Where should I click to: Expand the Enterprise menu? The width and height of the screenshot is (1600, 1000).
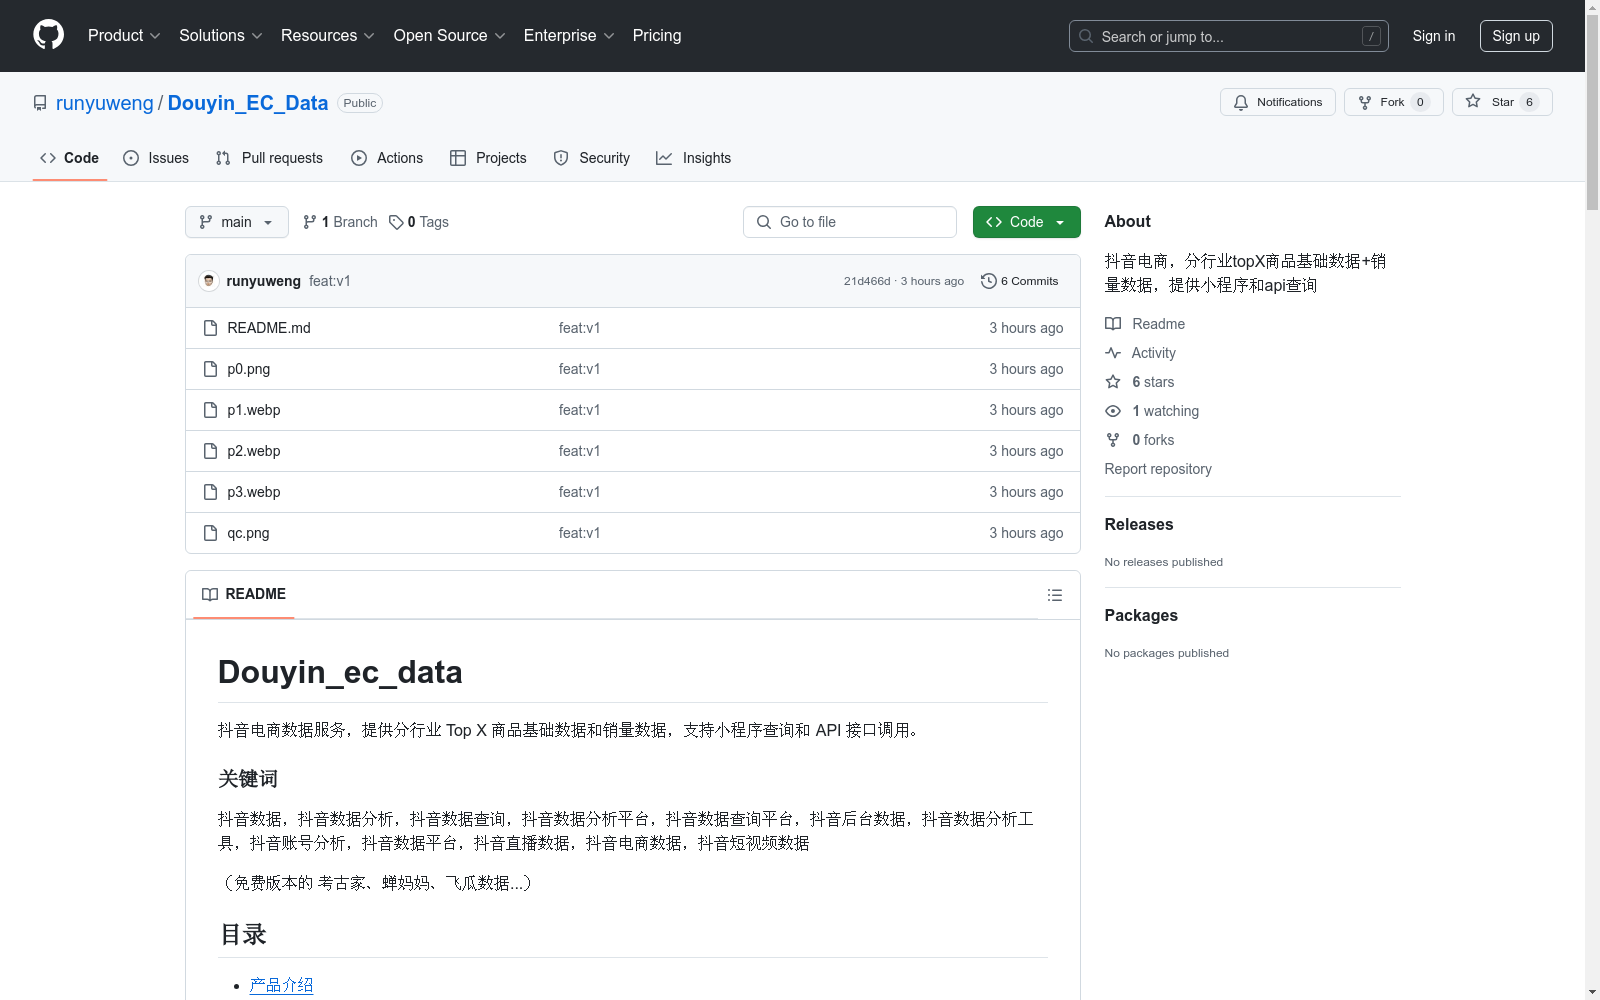tap(569, 35)
